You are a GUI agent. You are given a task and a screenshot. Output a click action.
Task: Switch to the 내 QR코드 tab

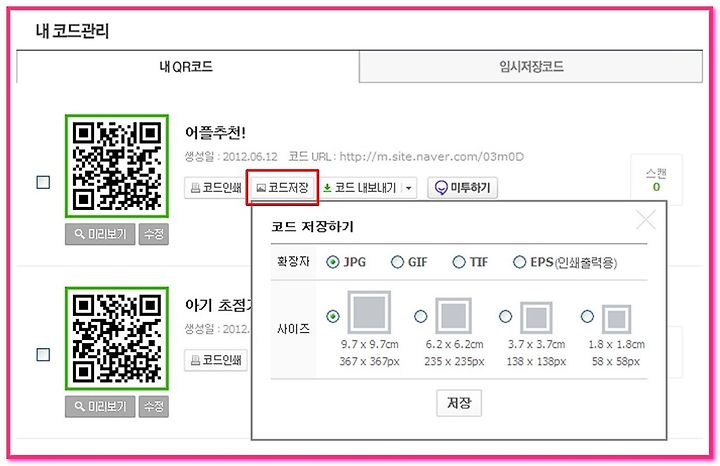(x=187, y=67)
